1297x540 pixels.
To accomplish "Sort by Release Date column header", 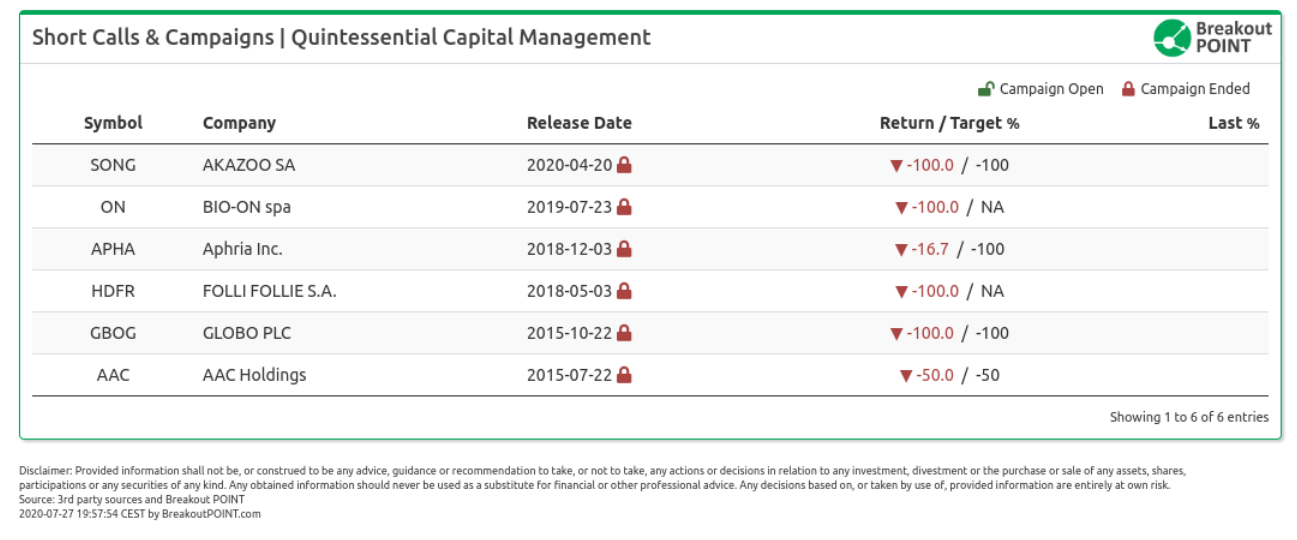I will [579, 123].
